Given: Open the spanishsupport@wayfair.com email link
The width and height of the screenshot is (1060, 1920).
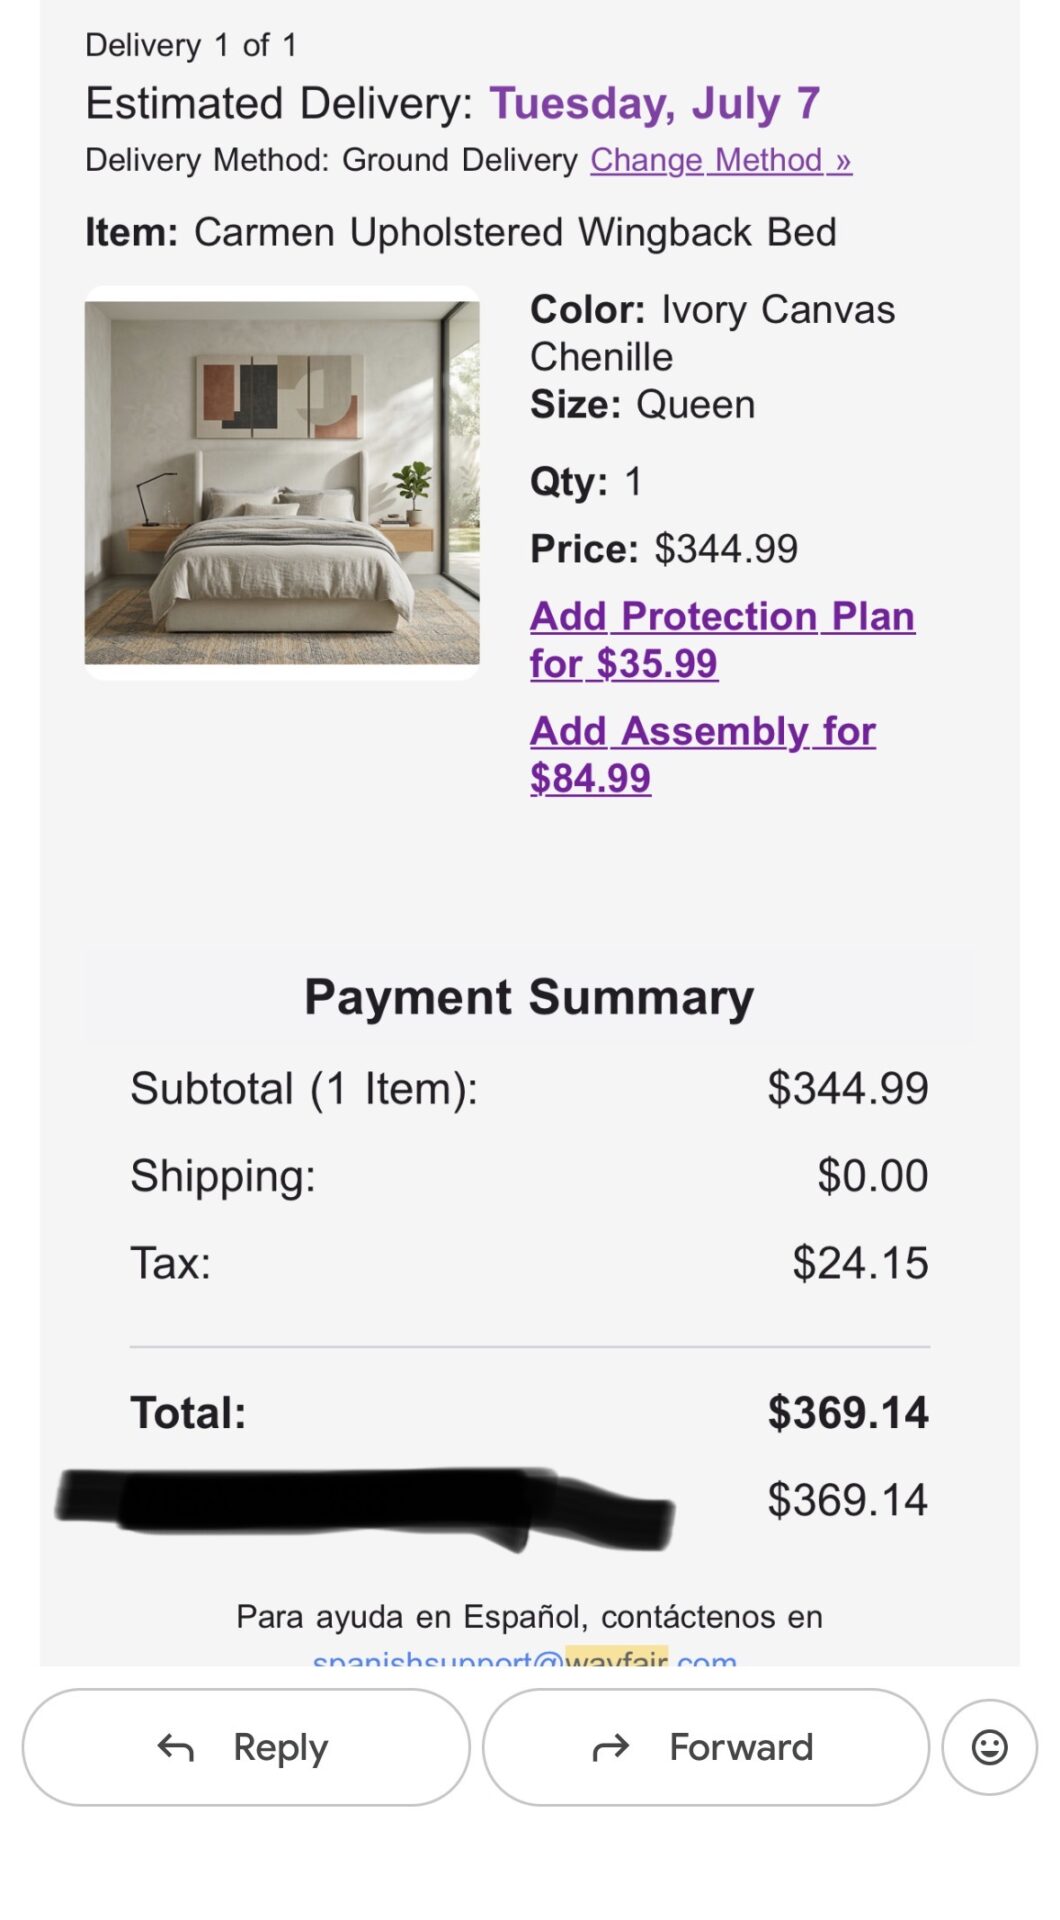Looking at the screenshot, I should coord(525,1656).
